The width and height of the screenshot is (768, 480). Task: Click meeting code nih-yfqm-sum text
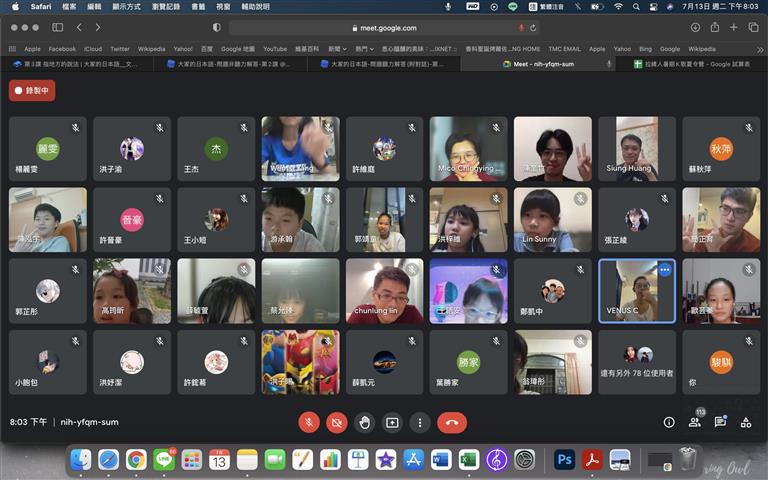[x=89, y=422]
